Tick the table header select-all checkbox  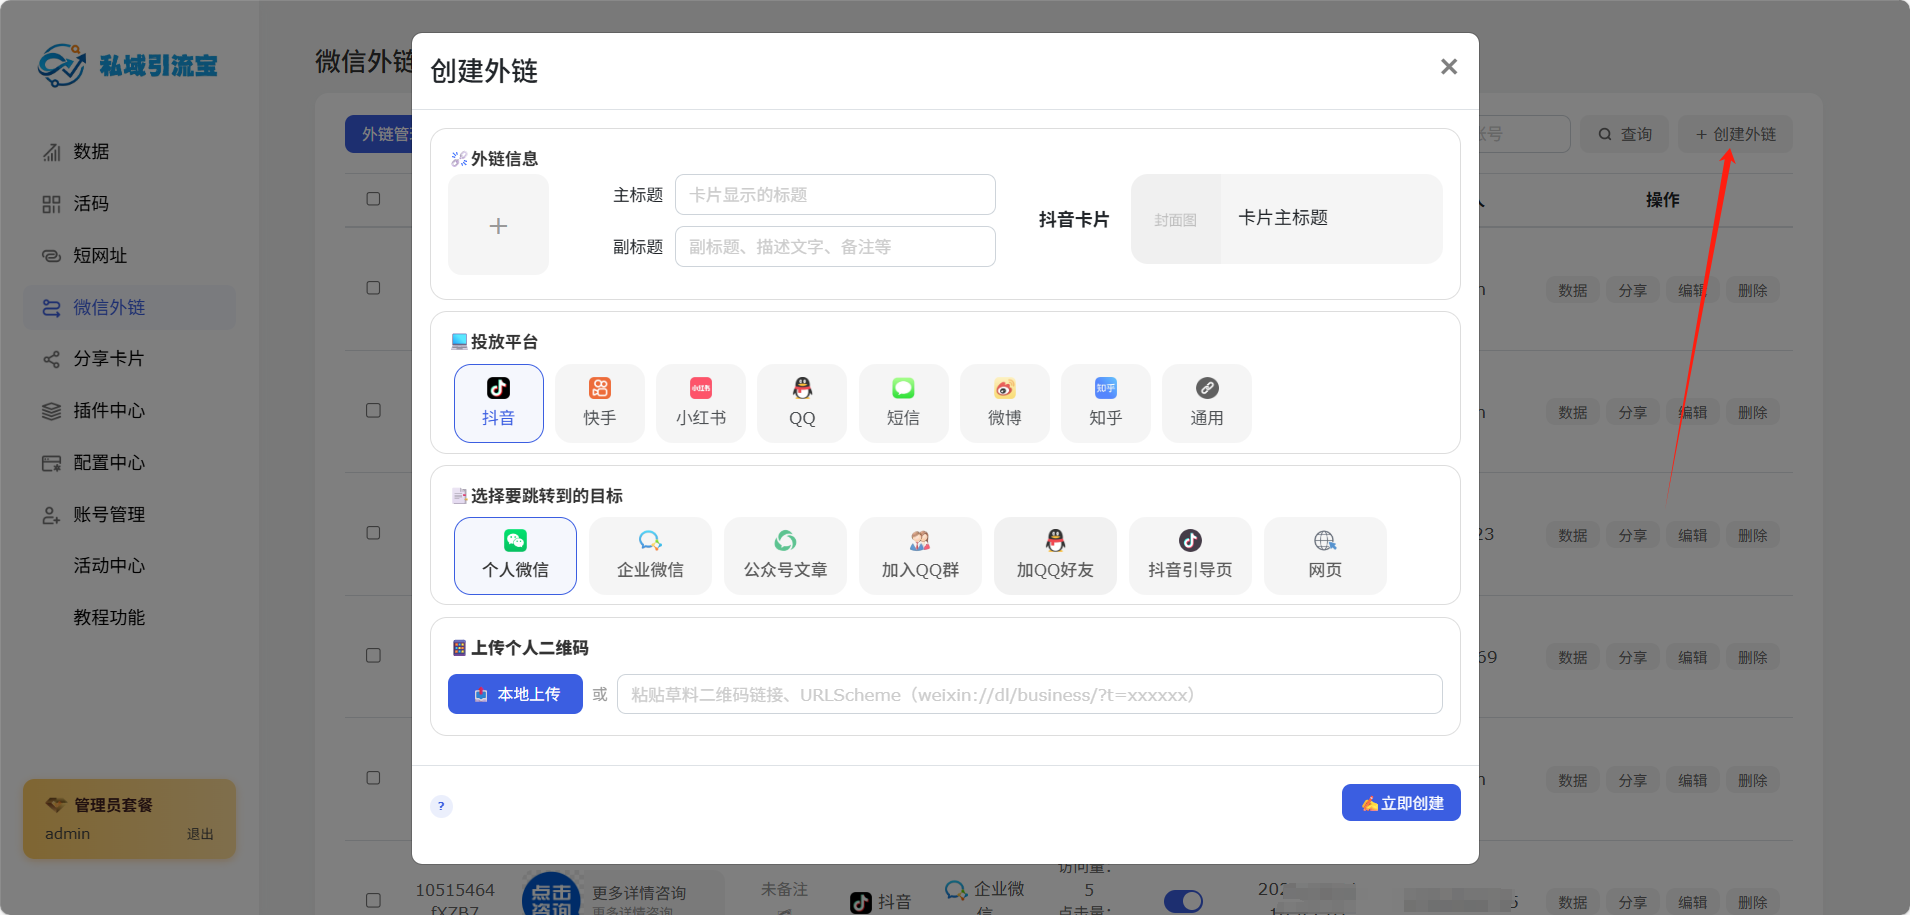tap(373, 199)
